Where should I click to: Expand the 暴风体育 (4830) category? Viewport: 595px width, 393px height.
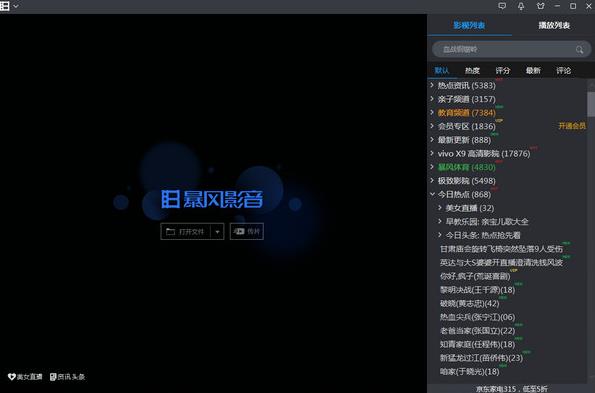pos(432,167)
